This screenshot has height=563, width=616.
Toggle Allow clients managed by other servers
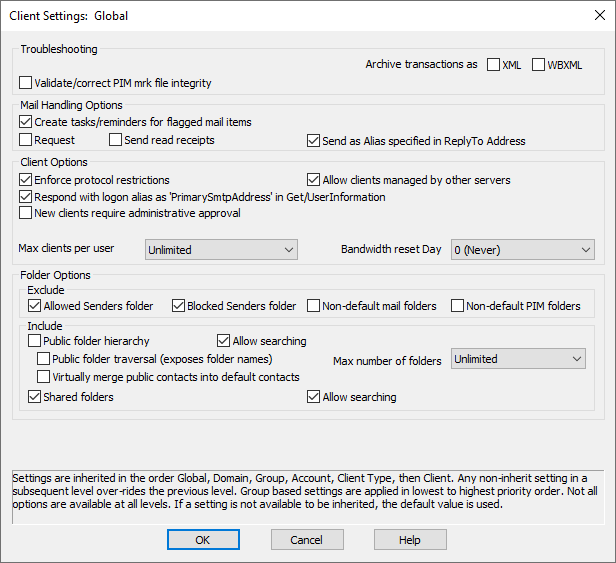click(314, 180)
